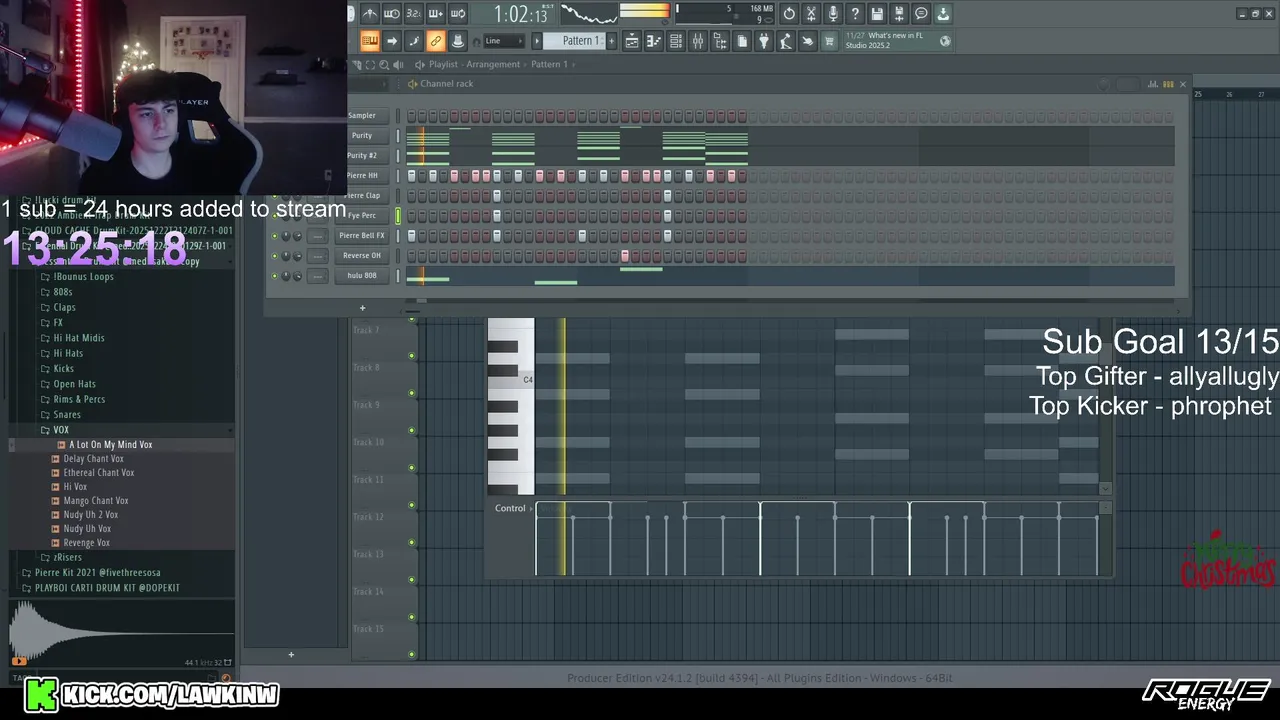
Task: Open the chat bubble icon
Action: pyautogui.click(x=921, y=14)
